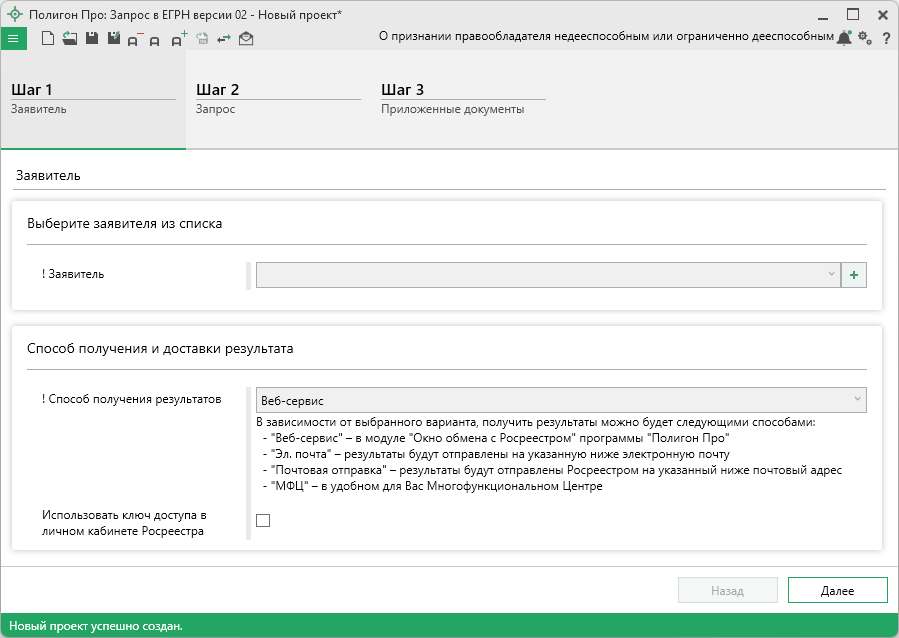The height and width of the screenshot is (638, 899).
Task: Switch to Шаг 2 Запрос tab
Action: pyautogui.click(x=277, y=99)
